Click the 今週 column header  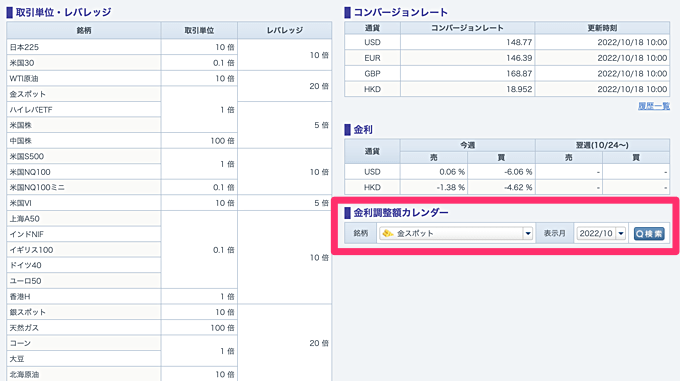click(468, 145)
